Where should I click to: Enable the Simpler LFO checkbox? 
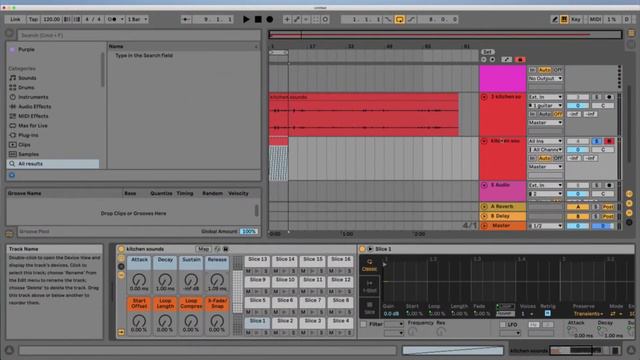[503, 324]
